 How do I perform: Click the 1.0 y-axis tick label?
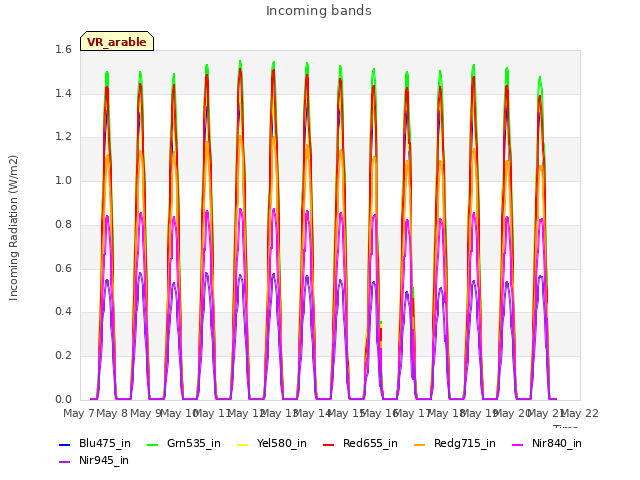click(x=63, y=180)
